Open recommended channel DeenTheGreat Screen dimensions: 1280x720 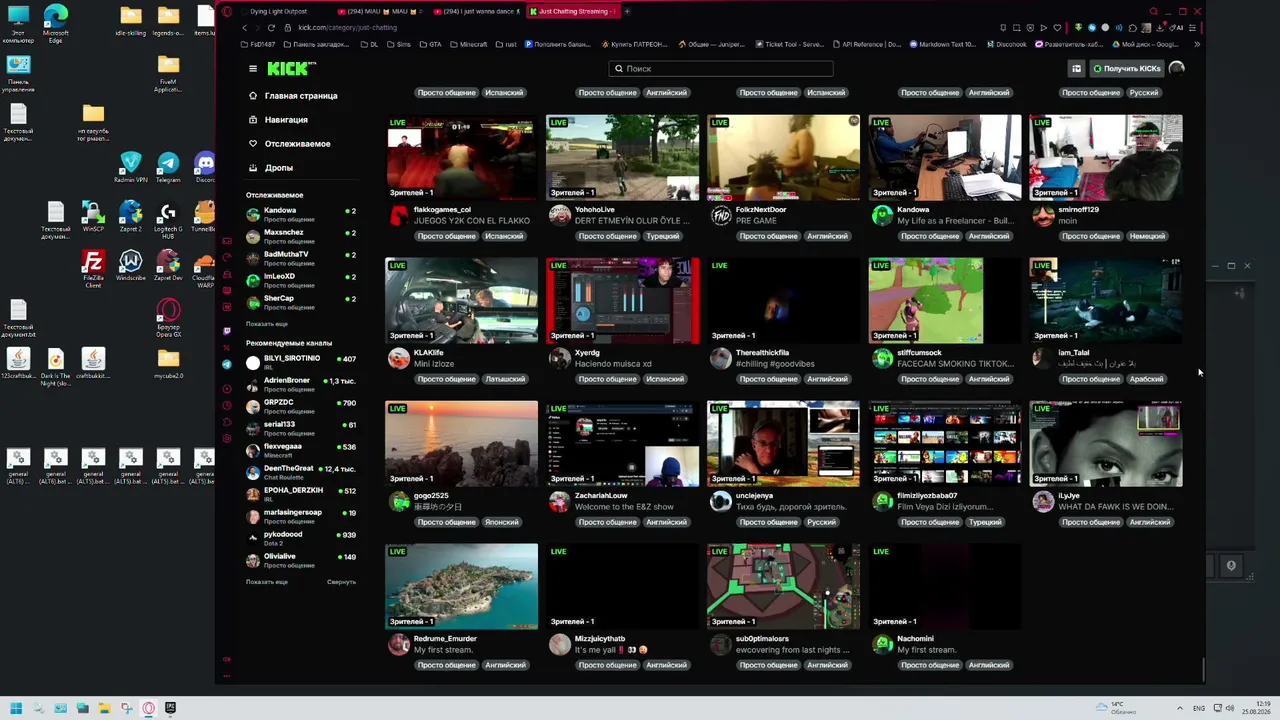301,472
